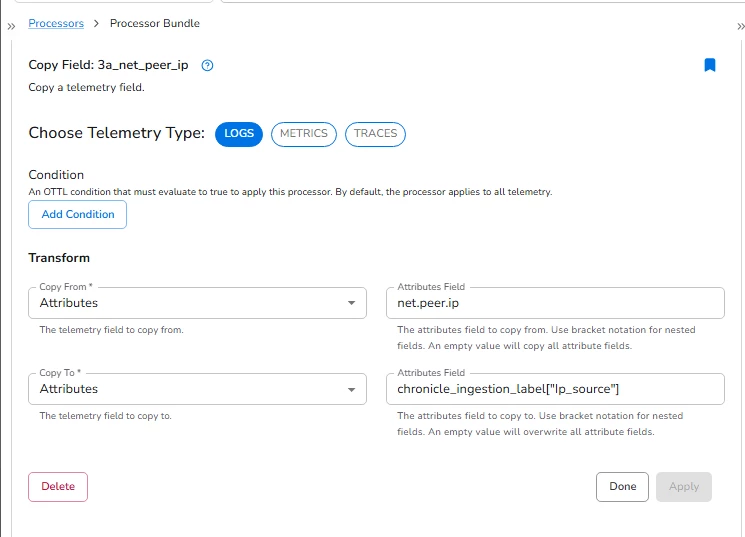Select the METRICS telemetry type
This screenshot has width=745, height=537.
point(304,134)
